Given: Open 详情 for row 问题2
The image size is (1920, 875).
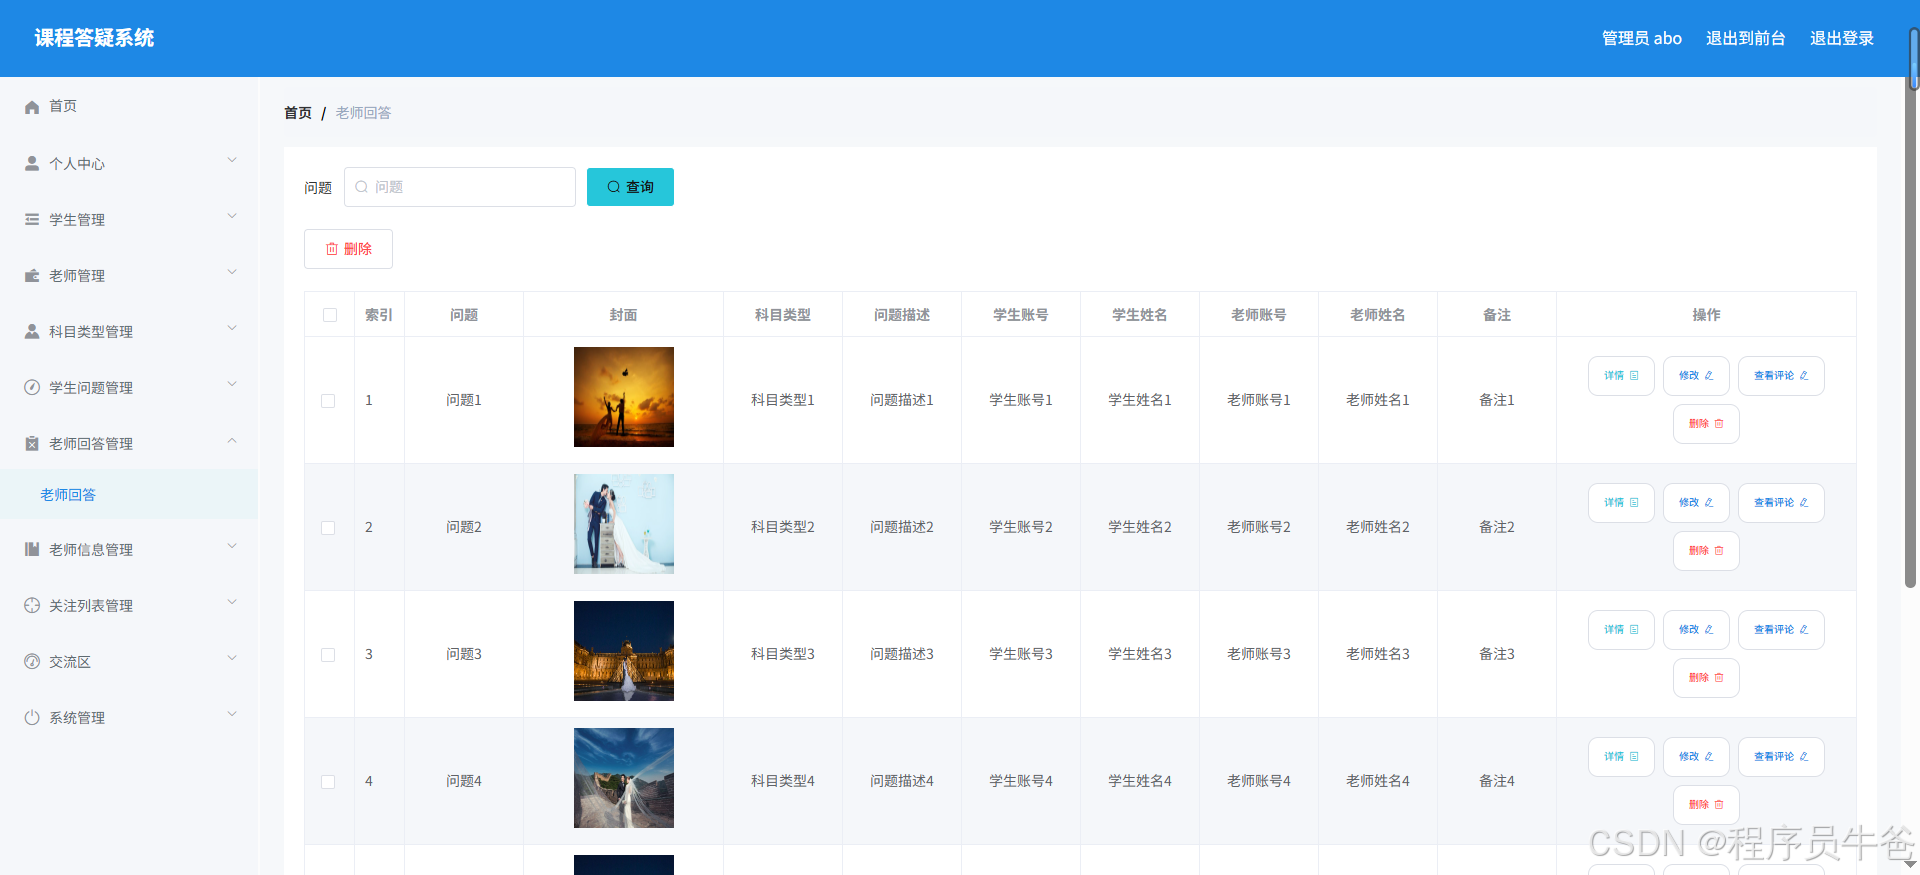Looking at the screenshot, I should pos(1621,503).
